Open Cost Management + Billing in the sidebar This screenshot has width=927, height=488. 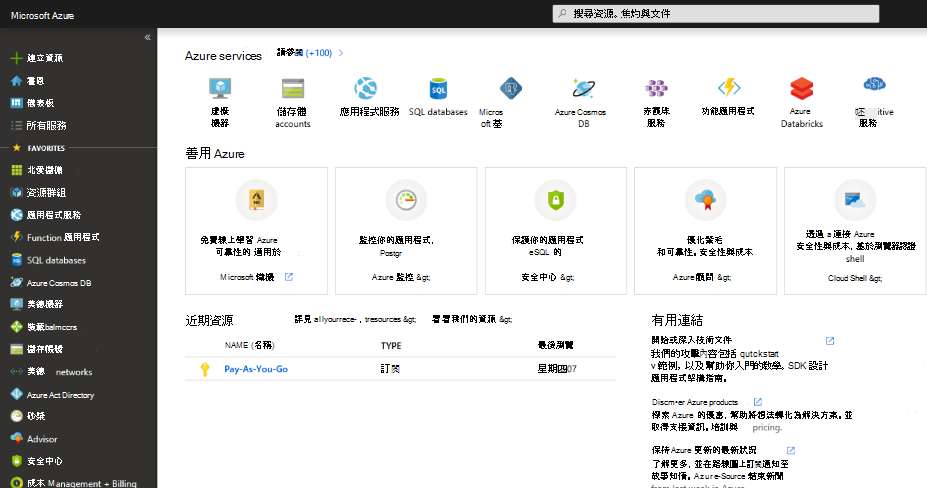82,483
